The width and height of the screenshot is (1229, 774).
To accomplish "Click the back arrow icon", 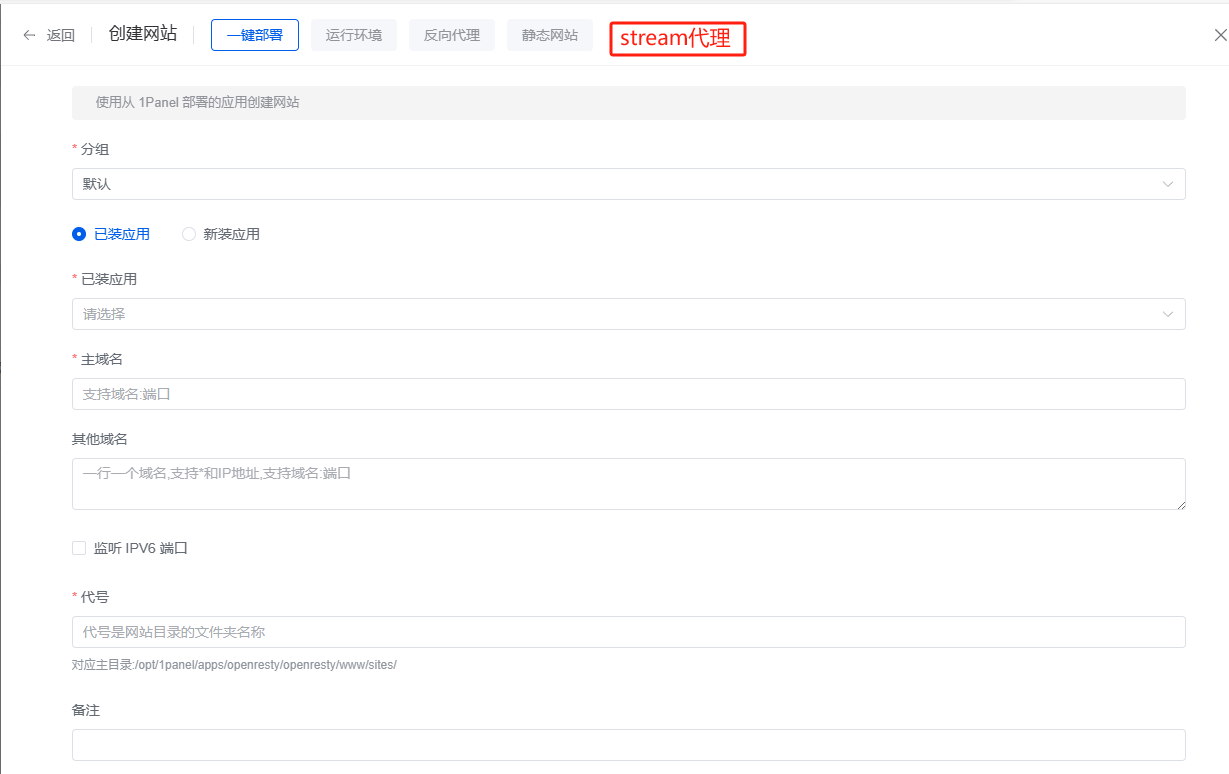I will [29, 35].
